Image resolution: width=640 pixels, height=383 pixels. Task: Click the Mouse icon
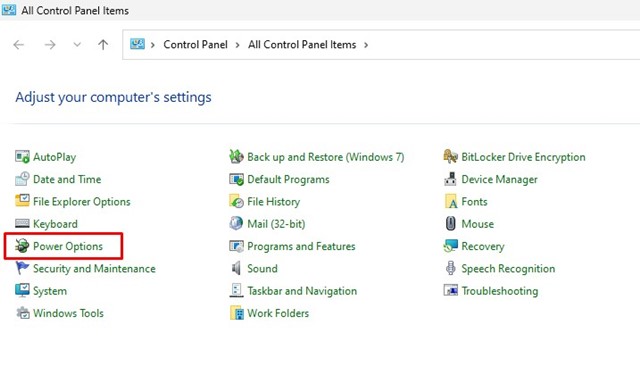[x=451, y=223]
